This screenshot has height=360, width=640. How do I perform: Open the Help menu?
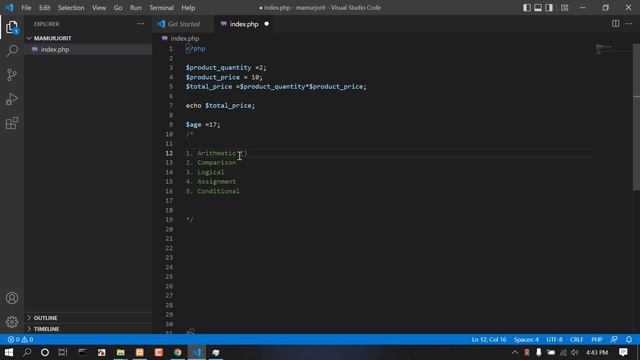(188, 8)
